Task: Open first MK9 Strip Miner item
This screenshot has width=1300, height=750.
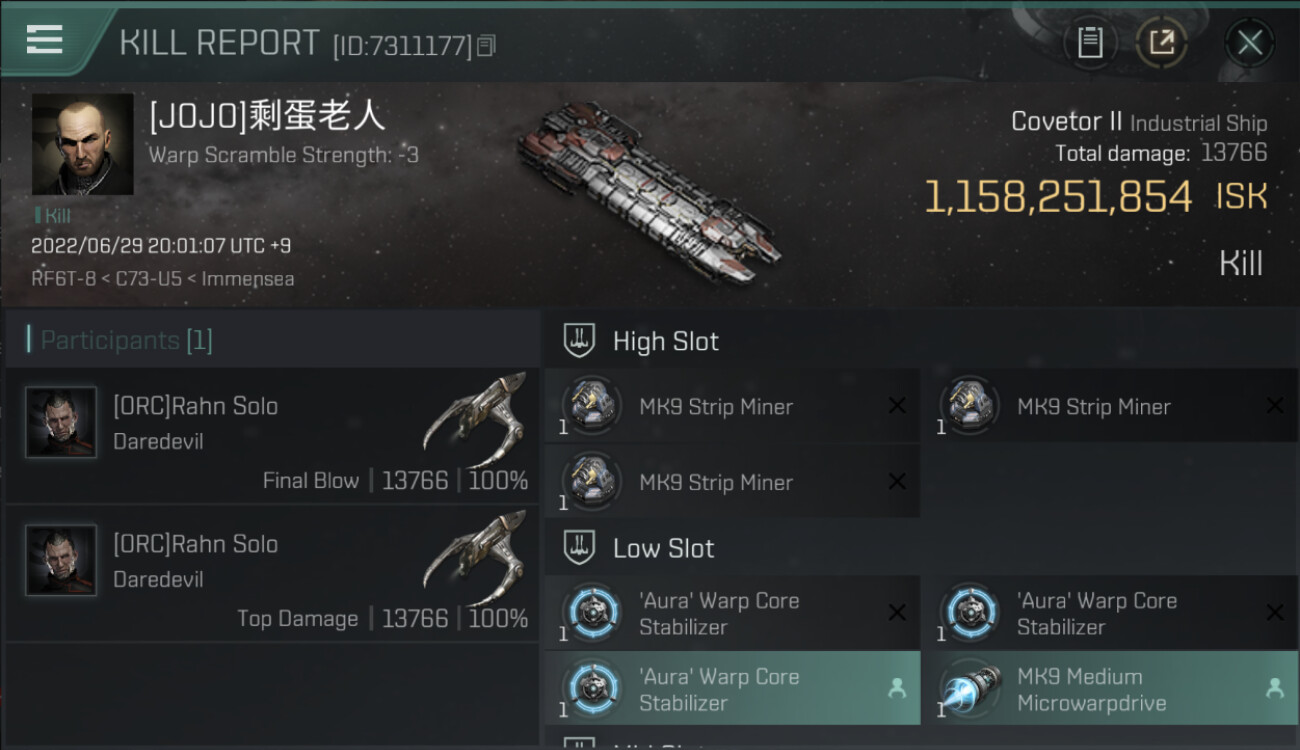Action: [732, 406]
